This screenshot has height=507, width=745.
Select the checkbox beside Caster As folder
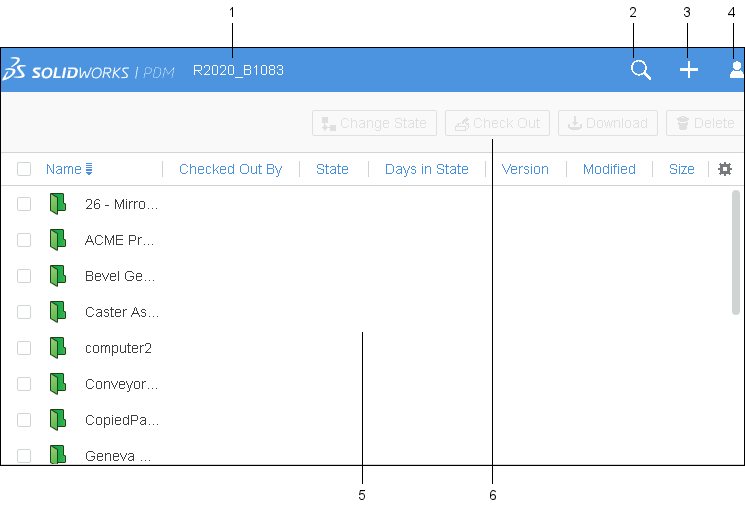pos(24,312)
